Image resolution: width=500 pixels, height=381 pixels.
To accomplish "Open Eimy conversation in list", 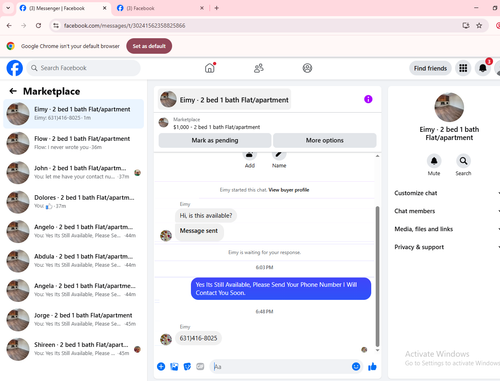I will point(74,114).
